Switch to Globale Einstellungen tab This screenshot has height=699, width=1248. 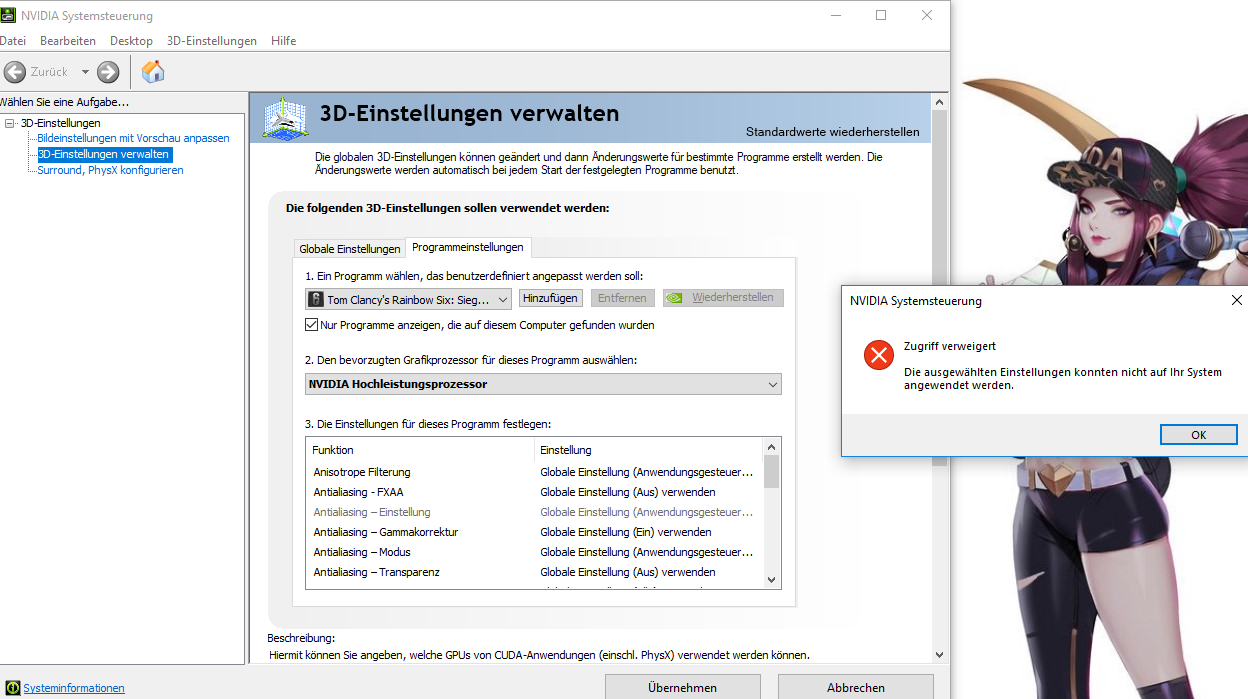coord(350,248)
